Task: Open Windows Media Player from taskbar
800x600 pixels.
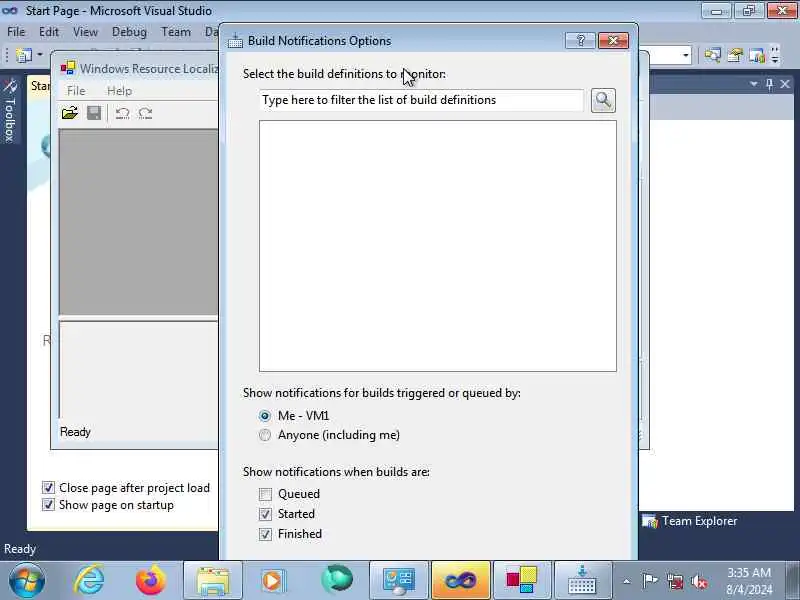Action: [274, 581]
